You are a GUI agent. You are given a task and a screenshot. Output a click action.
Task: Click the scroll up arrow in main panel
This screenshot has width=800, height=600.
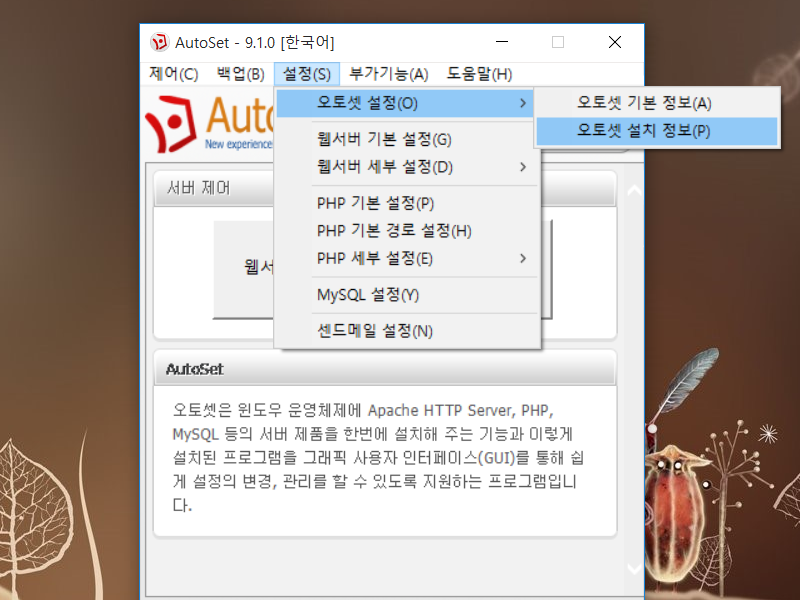[634, 191]
